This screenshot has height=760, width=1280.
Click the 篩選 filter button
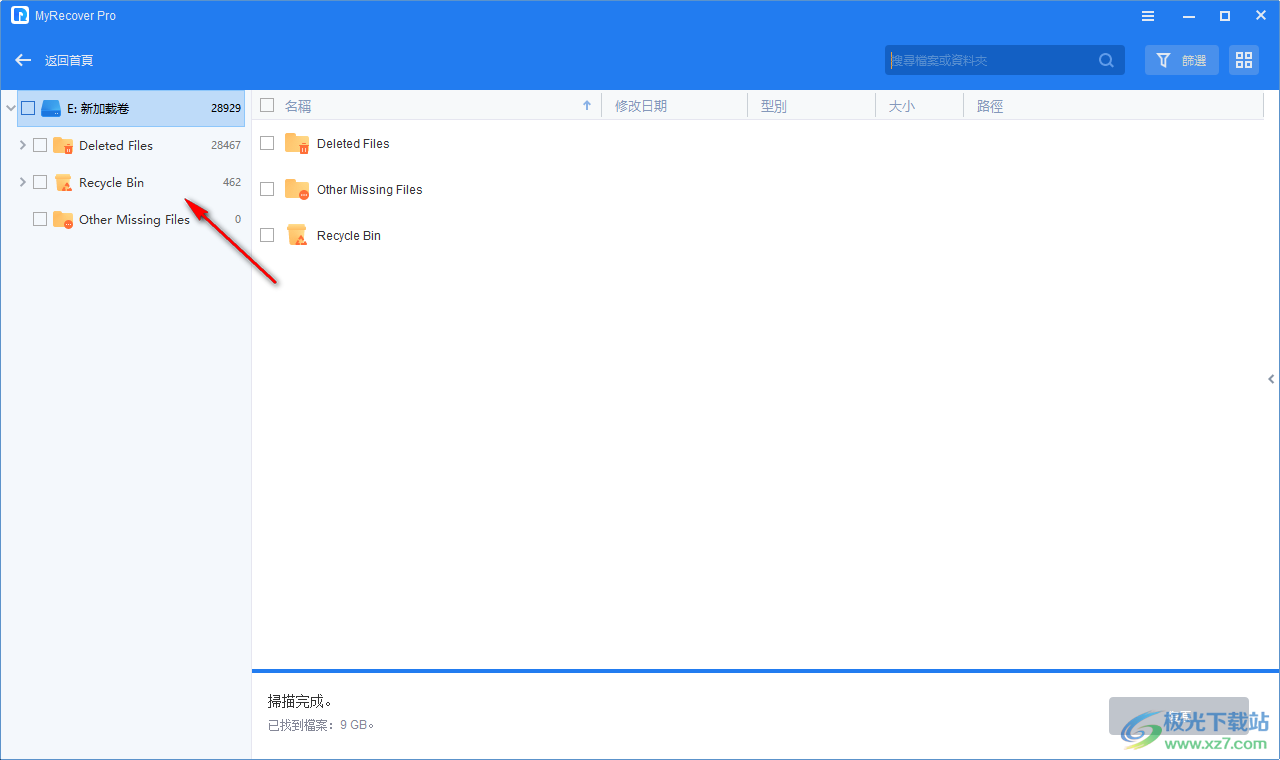coord(1181,60)
